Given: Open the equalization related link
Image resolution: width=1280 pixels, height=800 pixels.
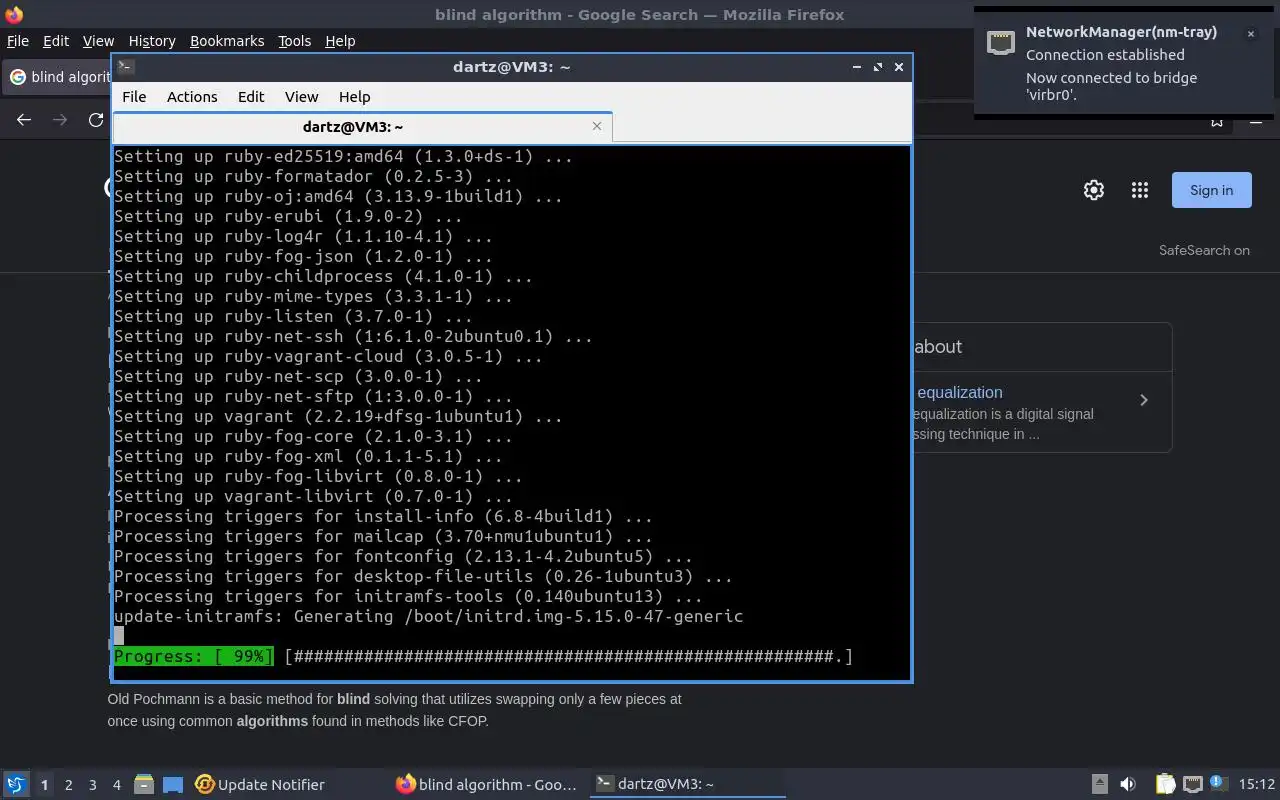Looking at the screenshot, I should 959,393.
